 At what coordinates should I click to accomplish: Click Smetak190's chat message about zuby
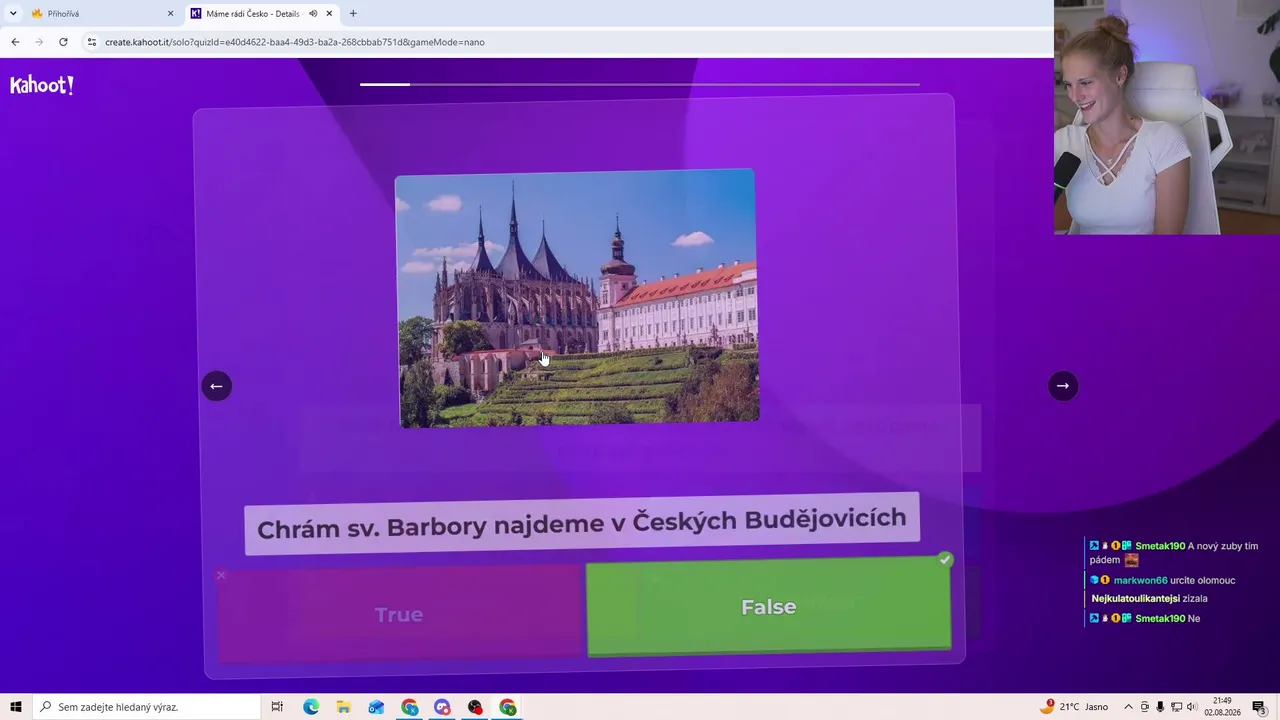(x=1174, y=553)
